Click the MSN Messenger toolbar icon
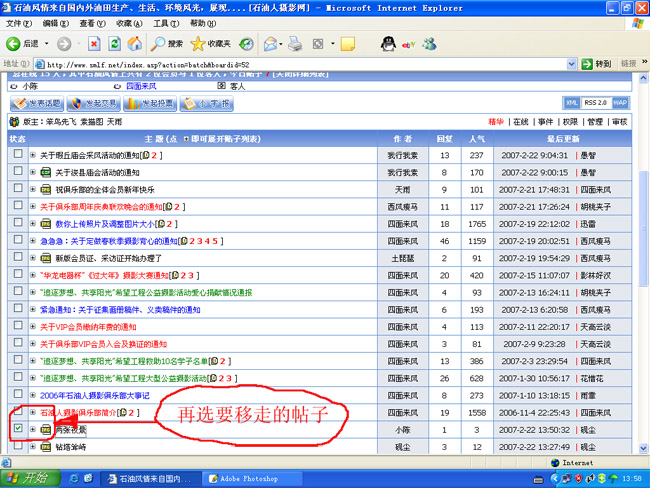650x488 pixels. 429,44
